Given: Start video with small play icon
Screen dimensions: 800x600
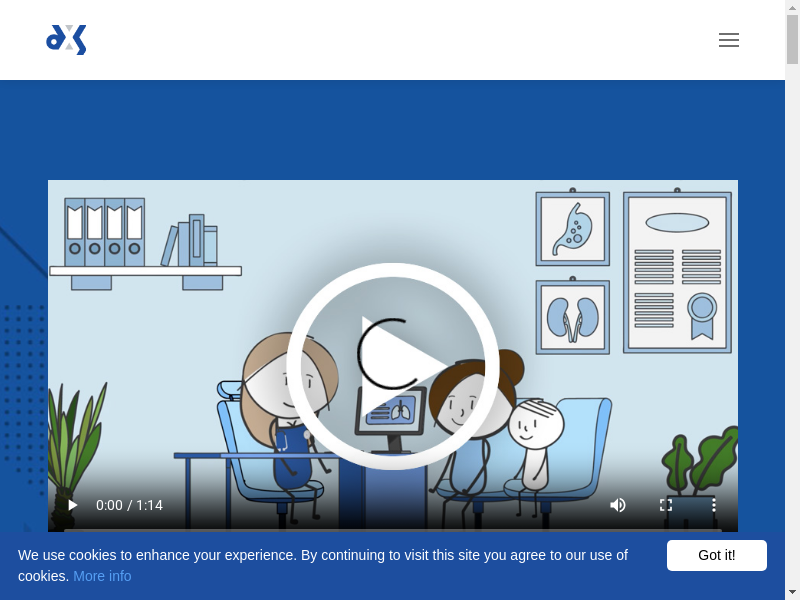Looking at the screenshot, I should pos(72,505).
